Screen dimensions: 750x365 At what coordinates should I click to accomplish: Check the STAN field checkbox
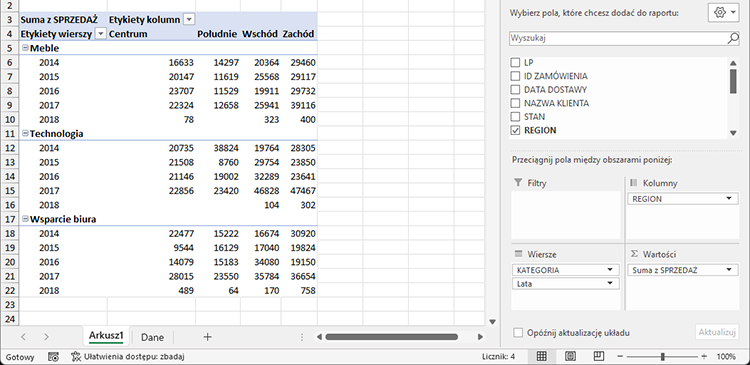pyautogui.click(x=515, y=116)
